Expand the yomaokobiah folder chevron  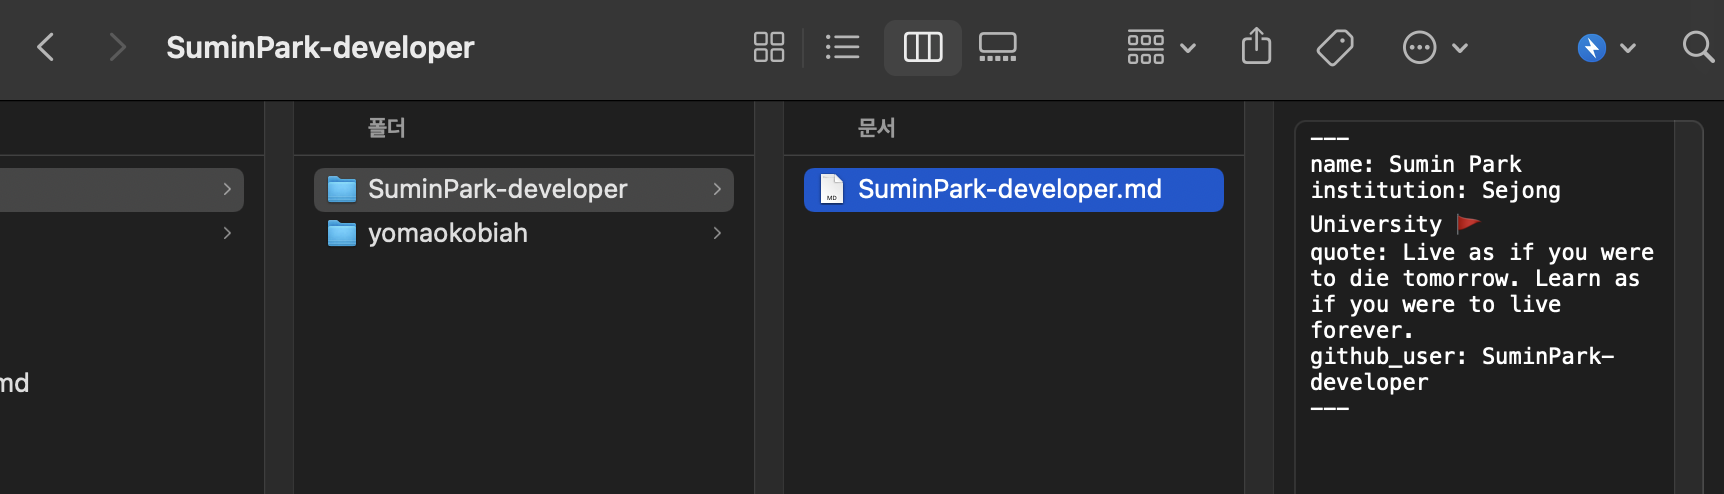717,233
